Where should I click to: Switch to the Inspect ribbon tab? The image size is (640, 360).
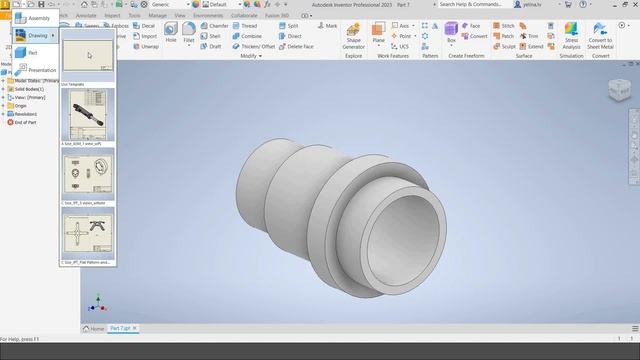pyautogui.click(x=112, y=16)
